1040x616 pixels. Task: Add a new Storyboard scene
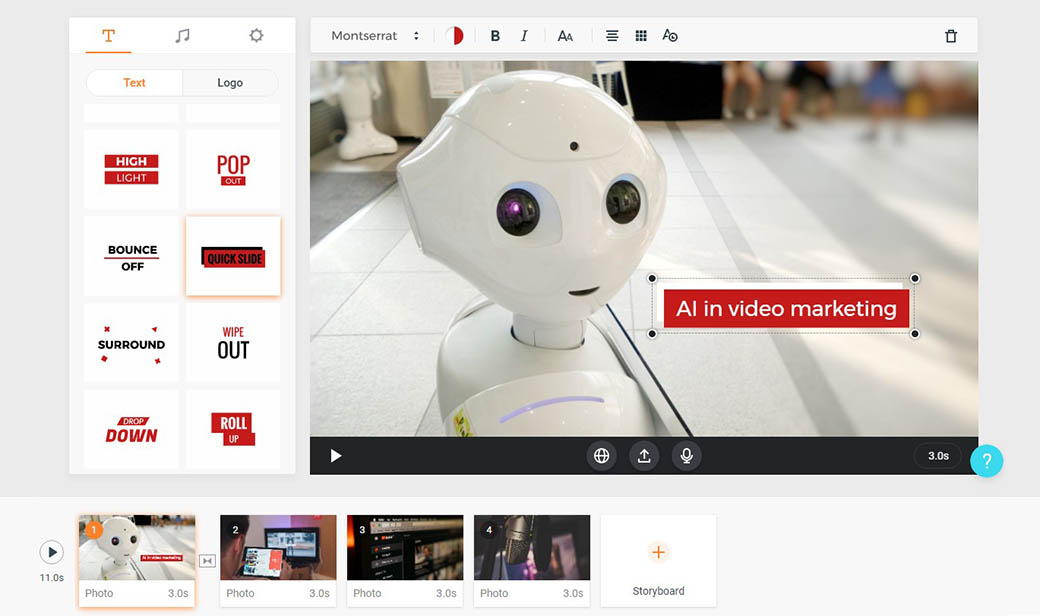658,560
